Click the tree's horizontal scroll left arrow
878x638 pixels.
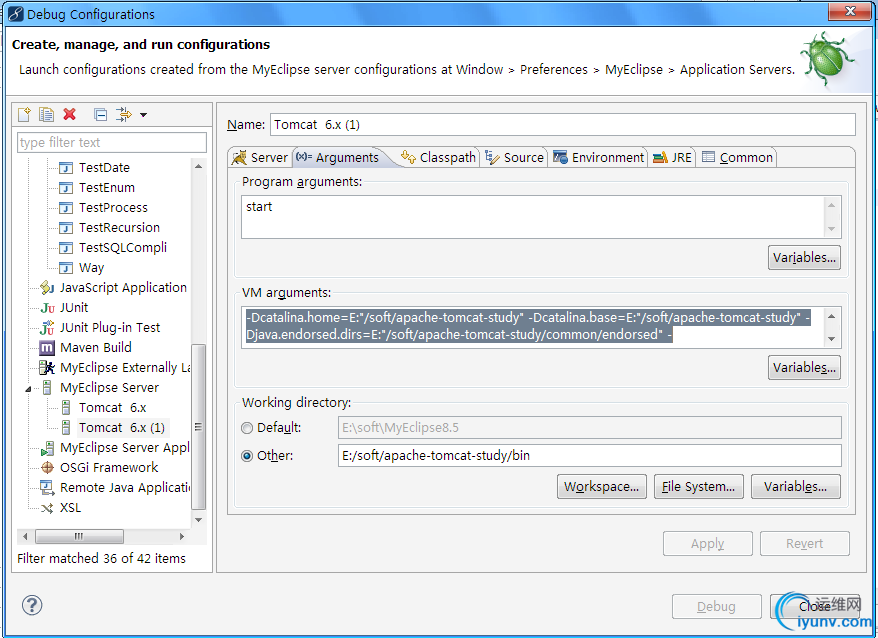pos(25,537)
